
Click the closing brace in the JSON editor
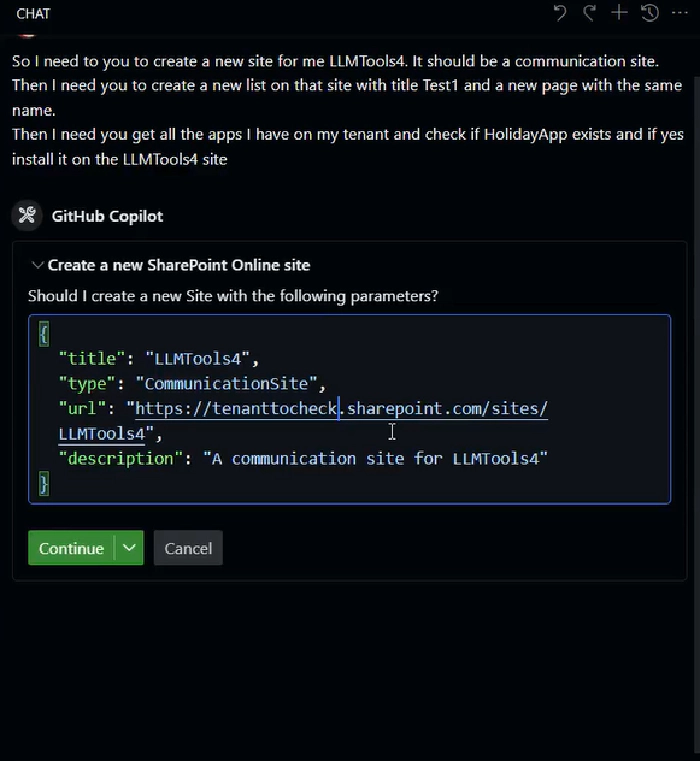pyautogui.click(x=43, y=483)
